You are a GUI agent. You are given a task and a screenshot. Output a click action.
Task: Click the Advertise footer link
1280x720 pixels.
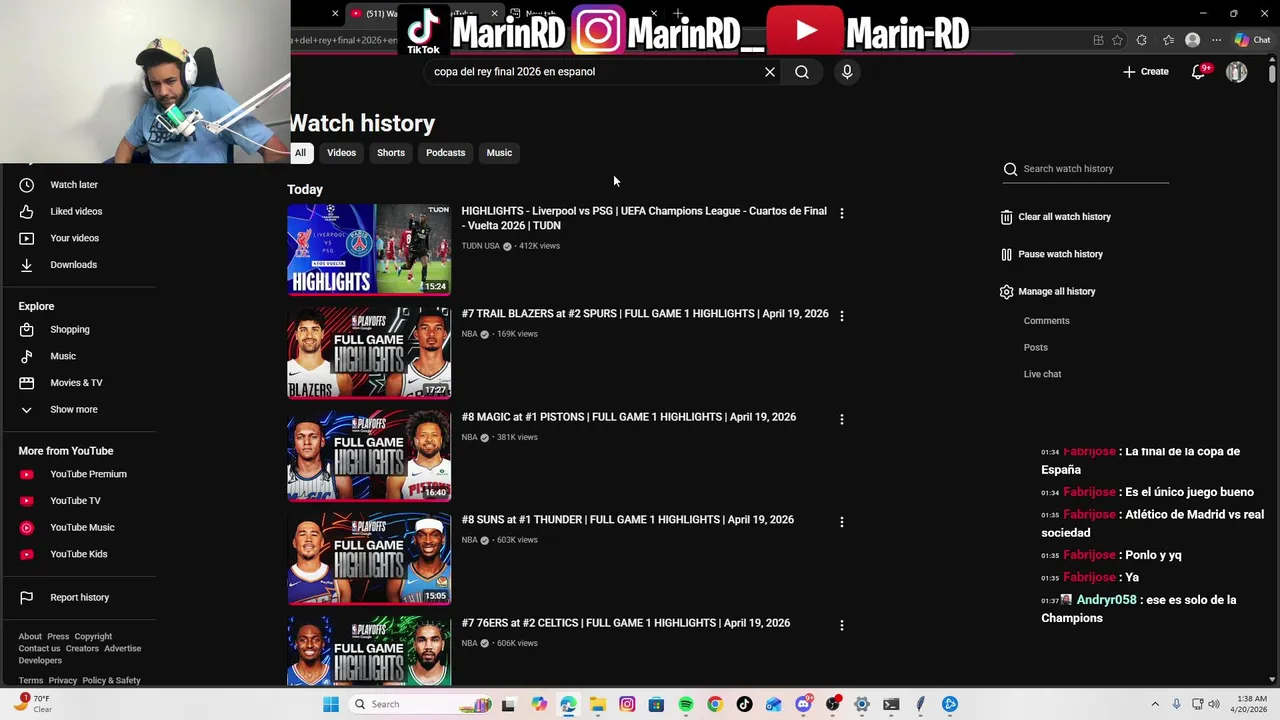point(123,649)
